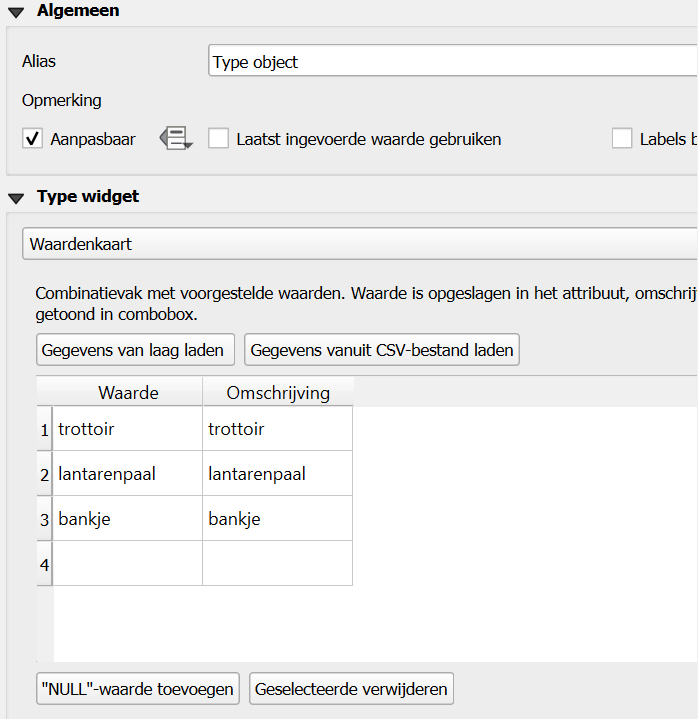This screenshot has width=698, height=719.
Task: Click Gegevens vanuit CSV-bestand laden
Action: [382, 350]
